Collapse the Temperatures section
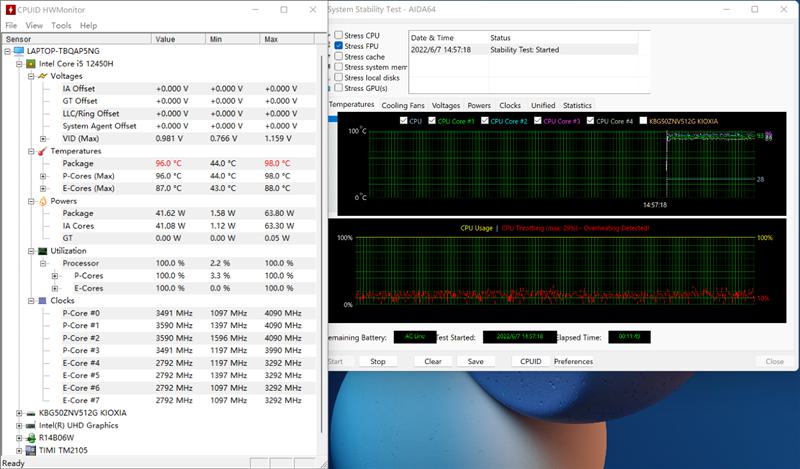The width and height of the screenshot is (800, 469). click(31, 151)
